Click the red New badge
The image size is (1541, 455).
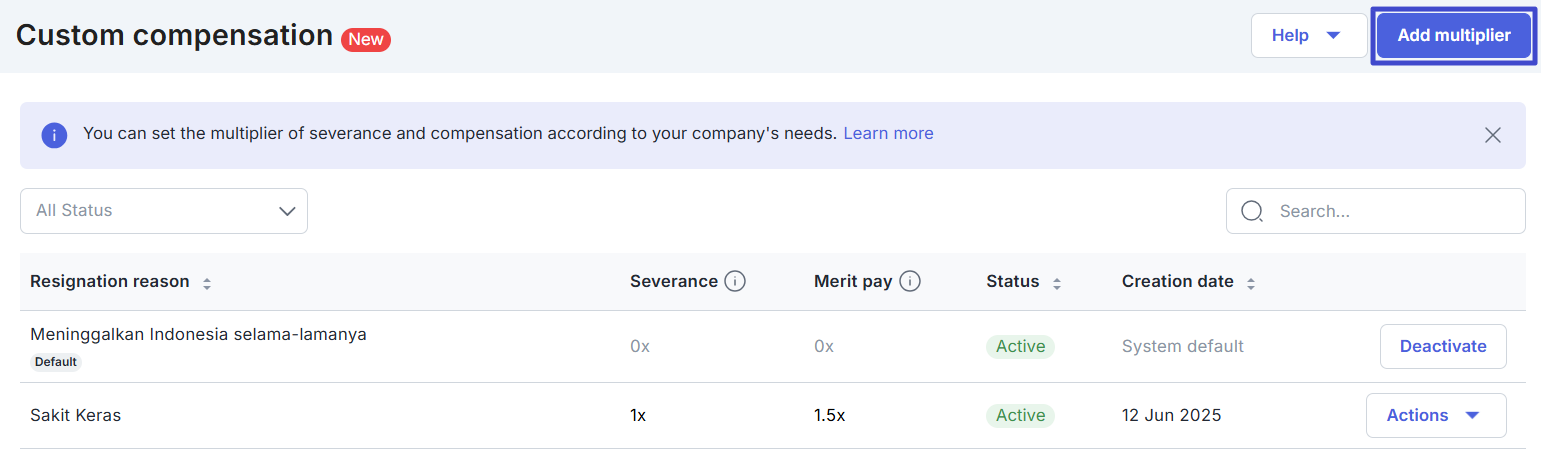pos(365,39)
